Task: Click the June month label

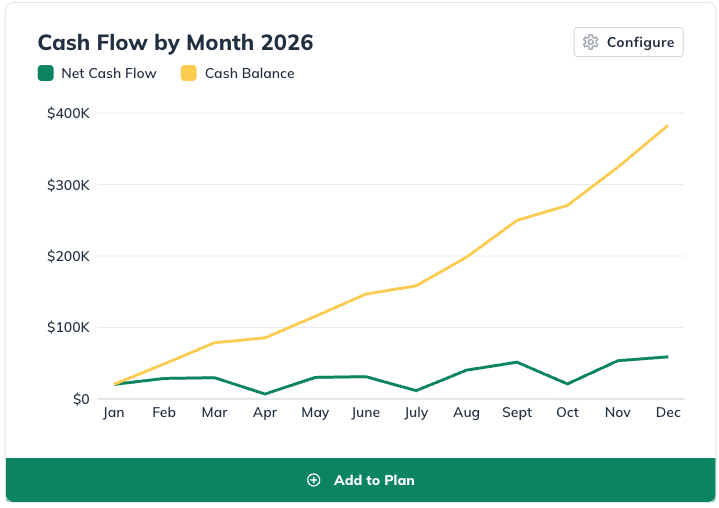Action: click(365, 413)
